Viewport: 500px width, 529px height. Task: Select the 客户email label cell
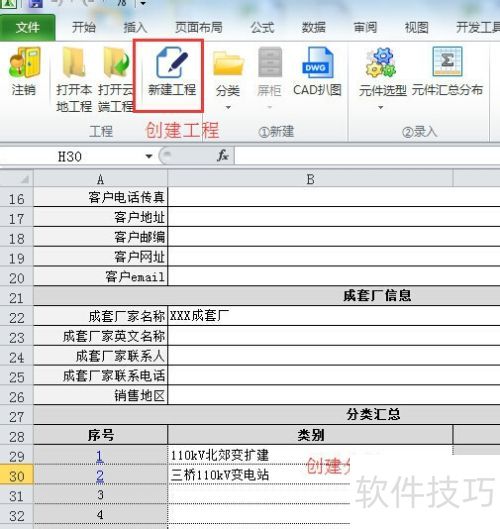(101, 277)
